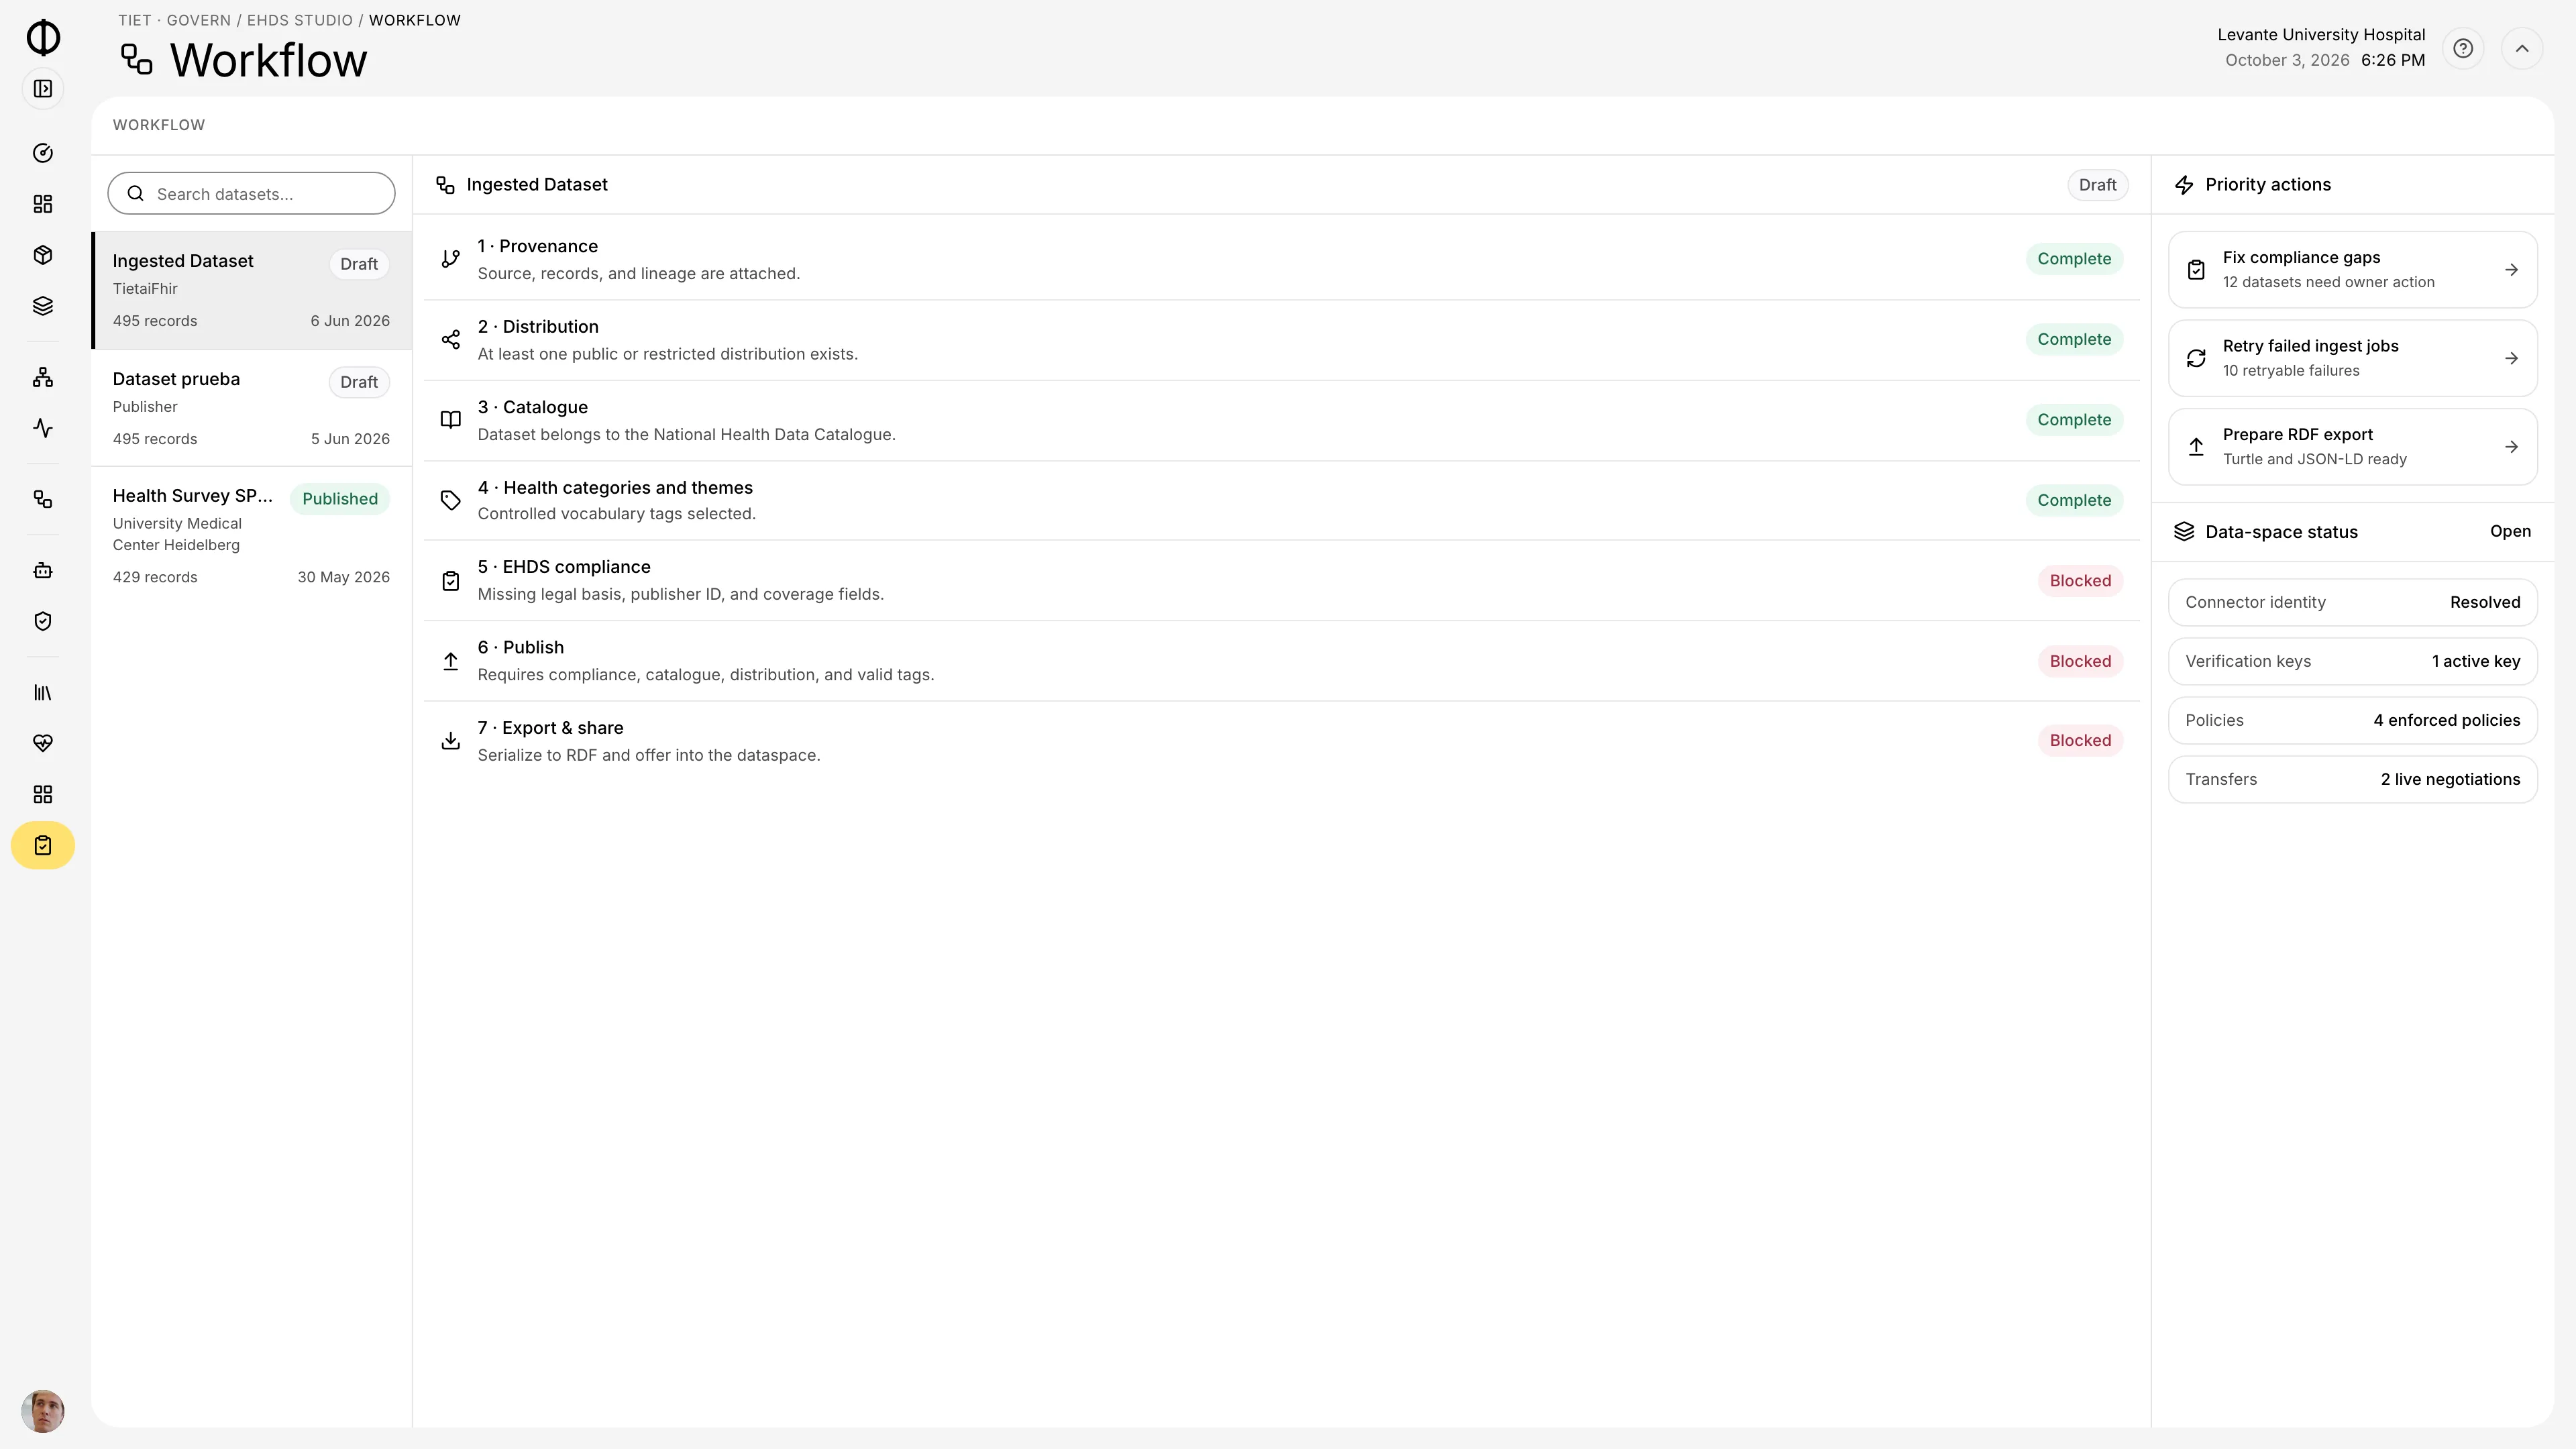This screenshot has width=2576, height=1449.
Task: Open the shield-check sidebar icon
Action: (x=43, y=621)
